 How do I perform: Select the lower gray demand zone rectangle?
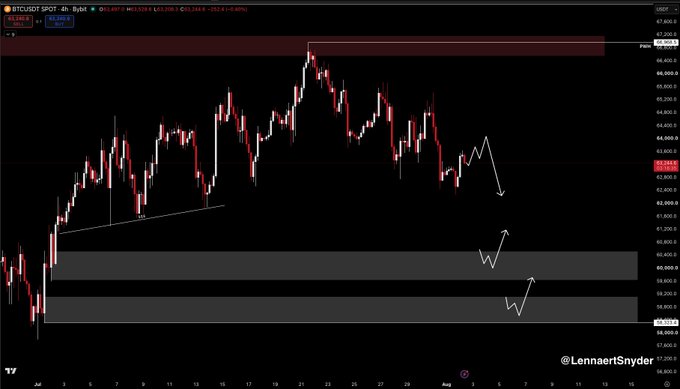coord(341,309)
